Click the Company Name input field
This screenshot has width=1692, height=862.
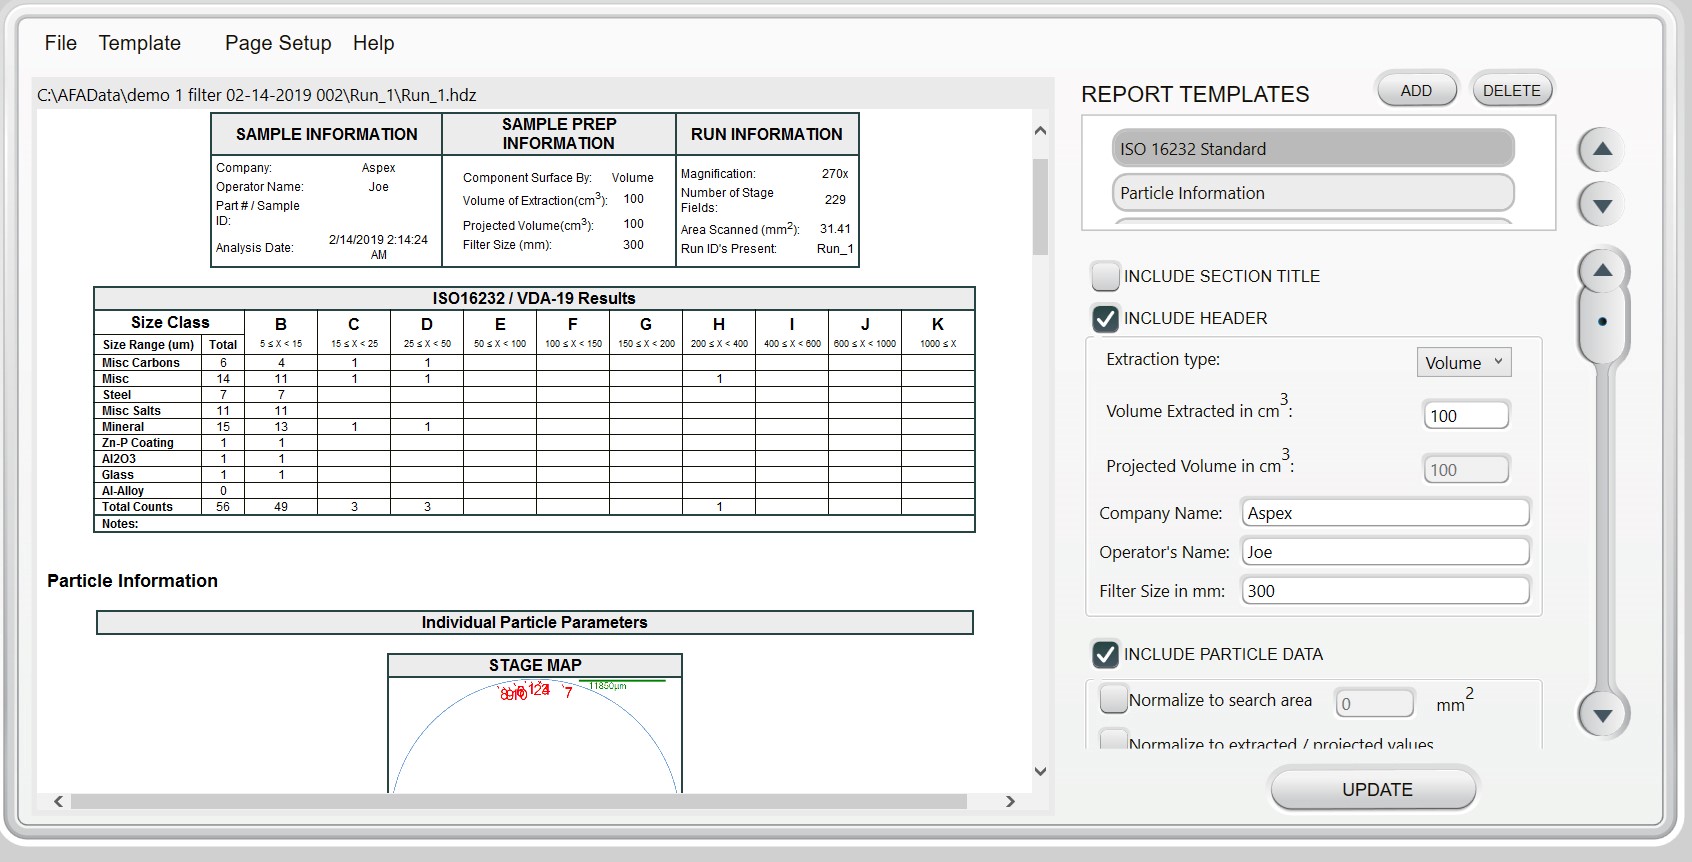pos(1385,513)
